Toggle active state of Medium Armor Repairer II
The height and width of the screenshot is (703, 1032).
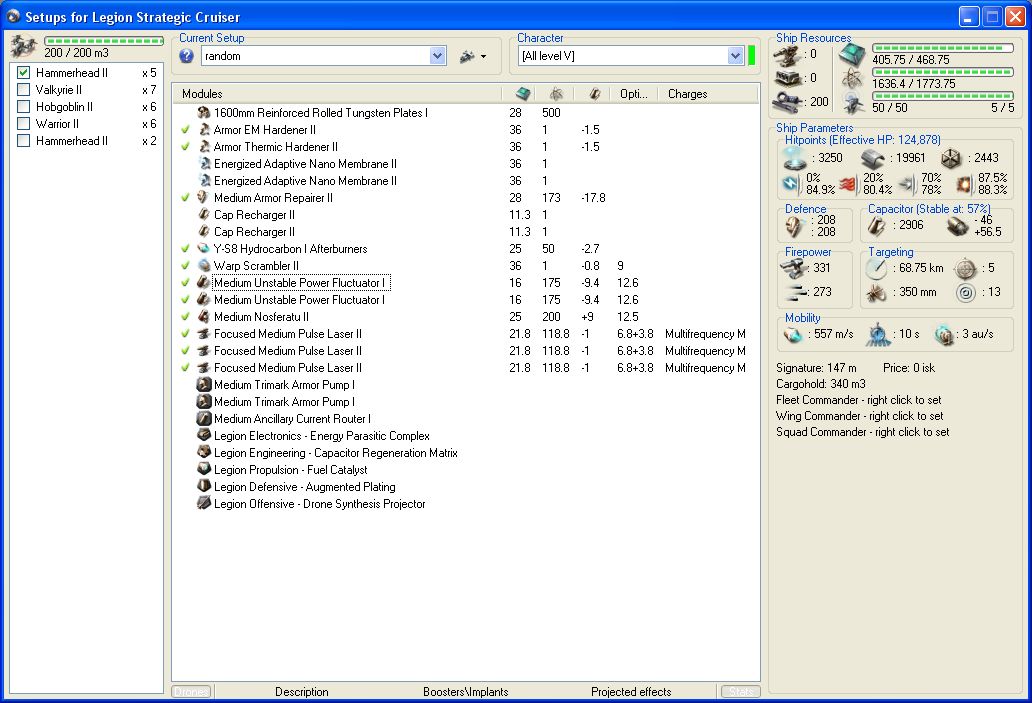pyautogui.click(x=186, y=197)
